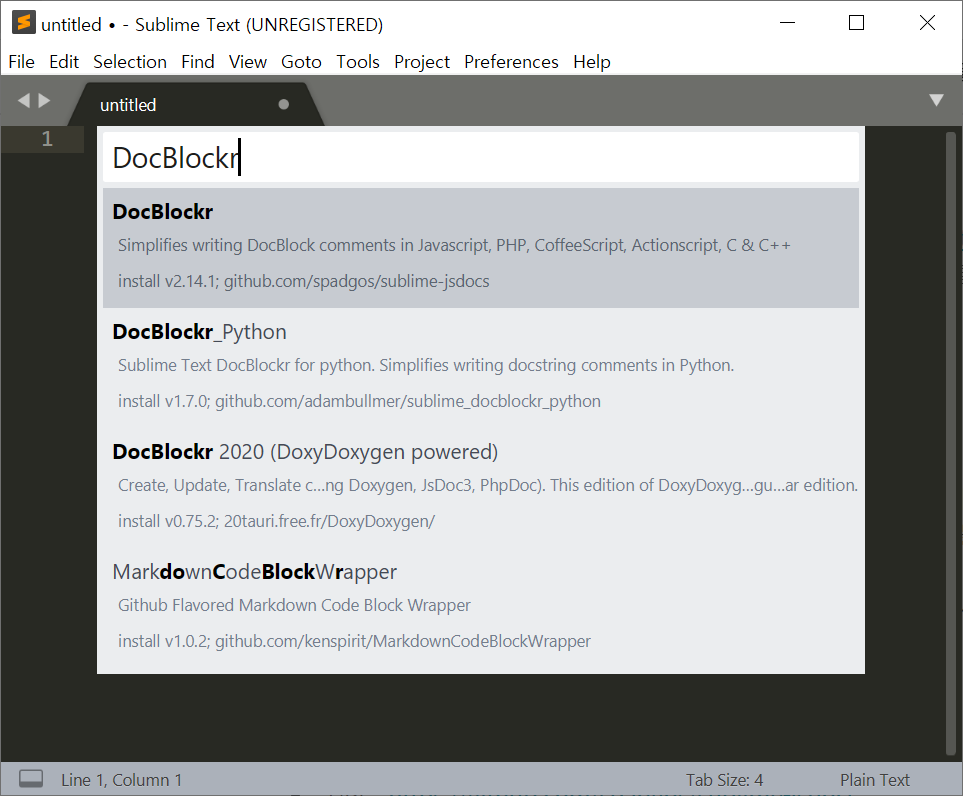Close the untitled tab via its dot
Image resolution: width=963 pixels, height=796 pixels.
click(284, 104)
